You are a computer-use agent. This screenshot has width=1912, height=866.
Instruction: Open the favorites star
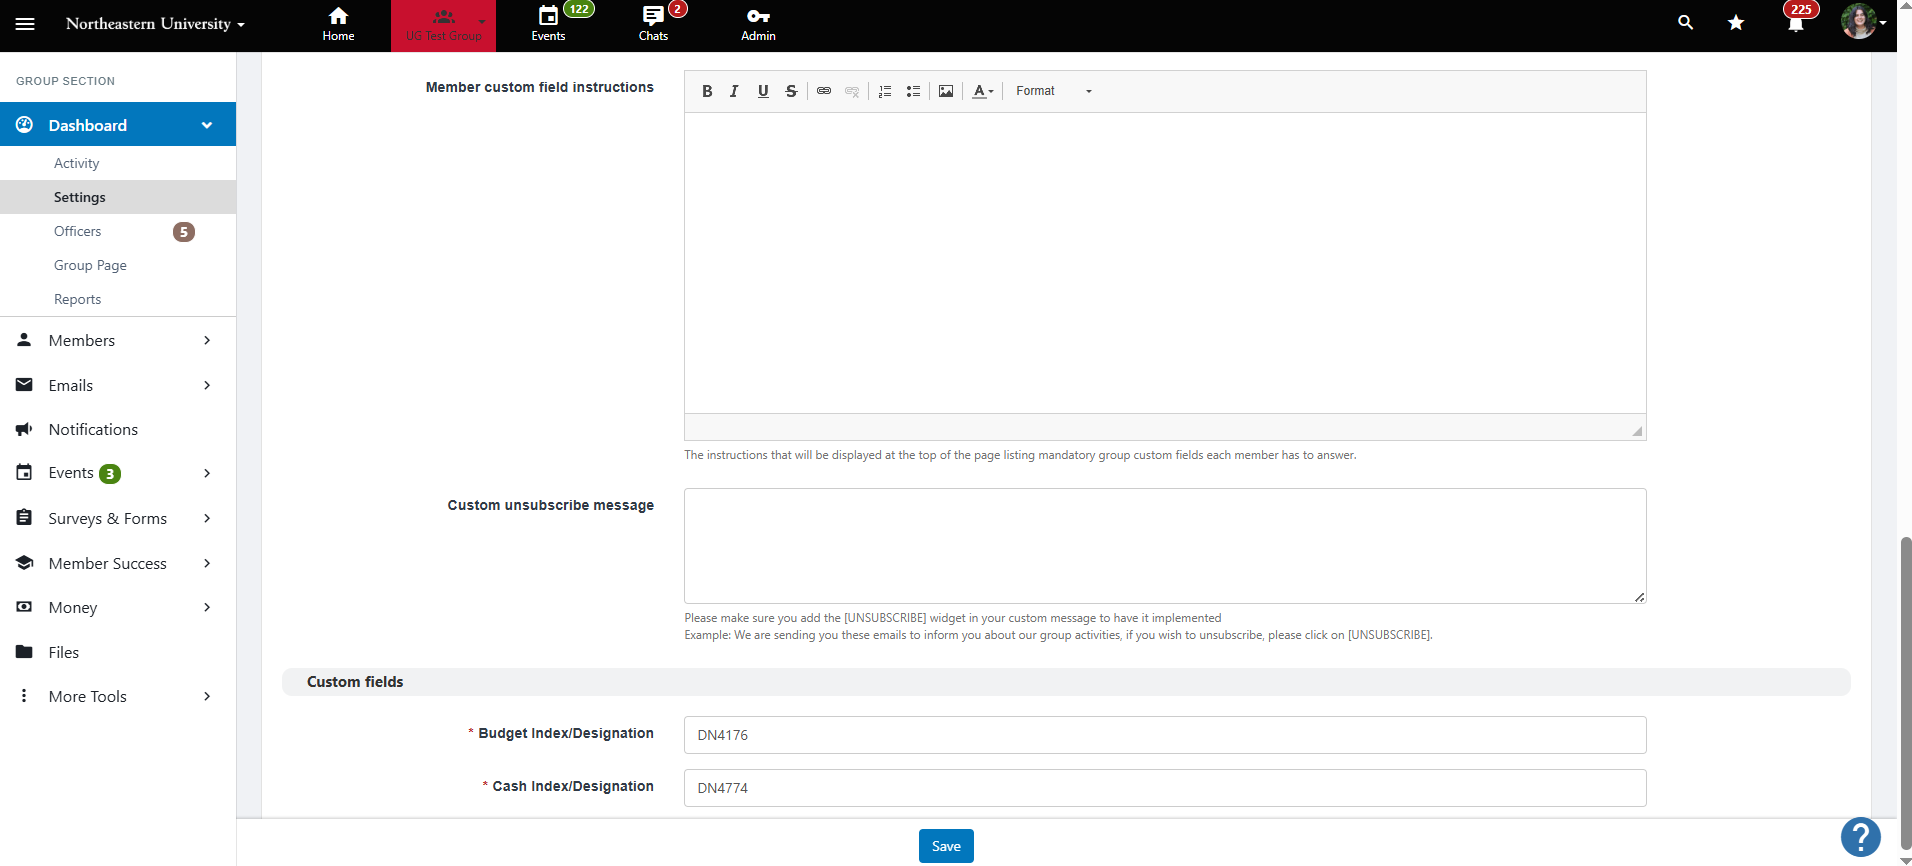1736,23
